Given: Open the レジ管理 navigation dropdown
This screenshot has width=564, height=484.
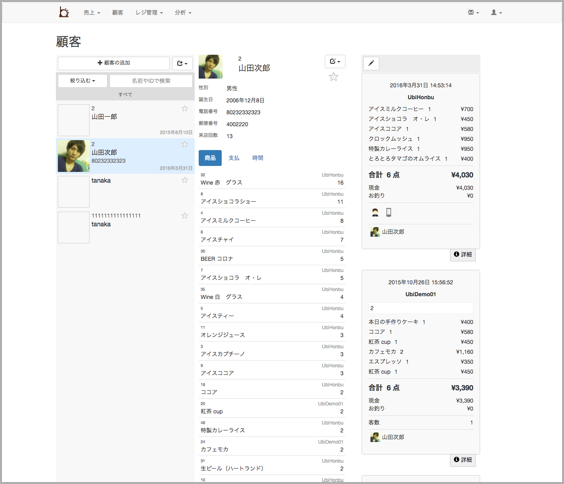Looking at the screenshot, I should click(x=149, y=13).
